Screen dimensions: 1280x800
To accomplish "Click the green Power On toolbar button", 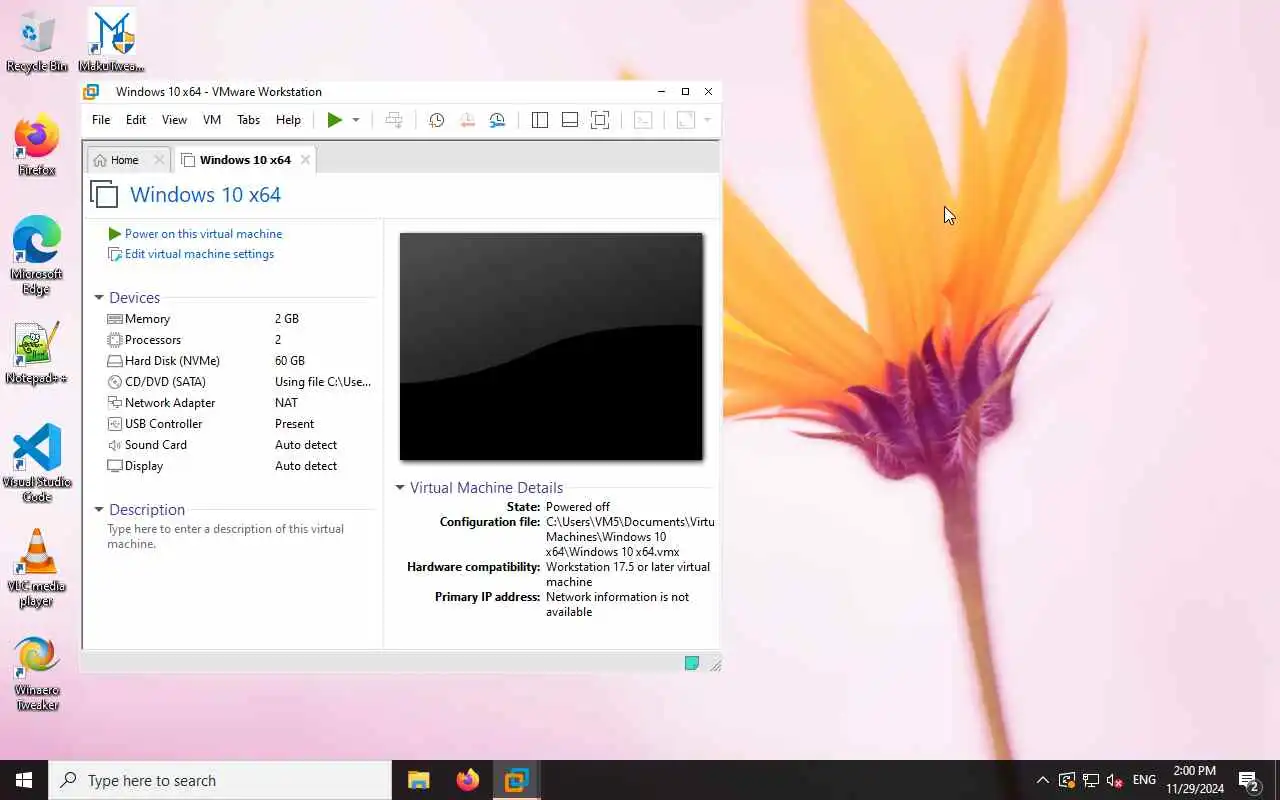I will pos(335,120).
